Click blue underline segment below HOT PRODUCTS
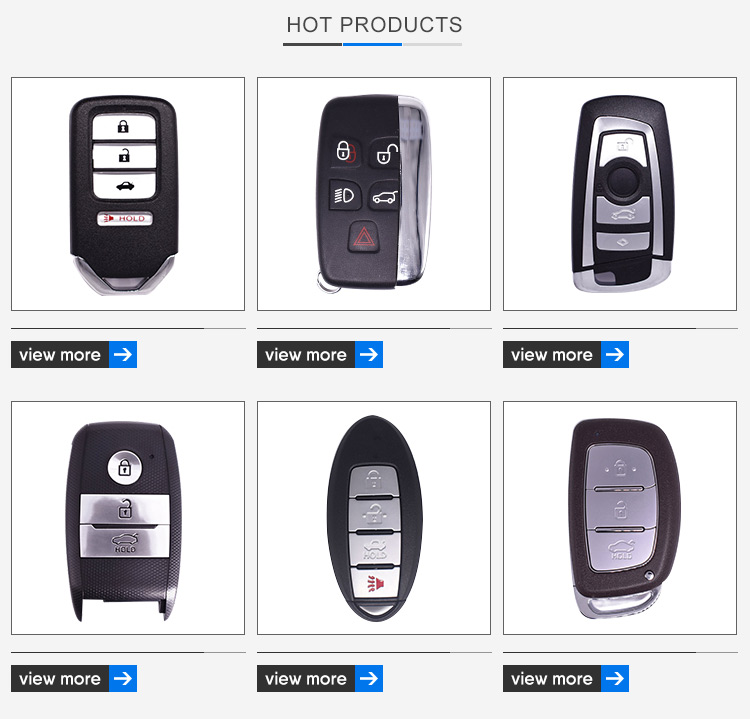The width and height of the screenshot is (750, 719). tap(372, 44)
